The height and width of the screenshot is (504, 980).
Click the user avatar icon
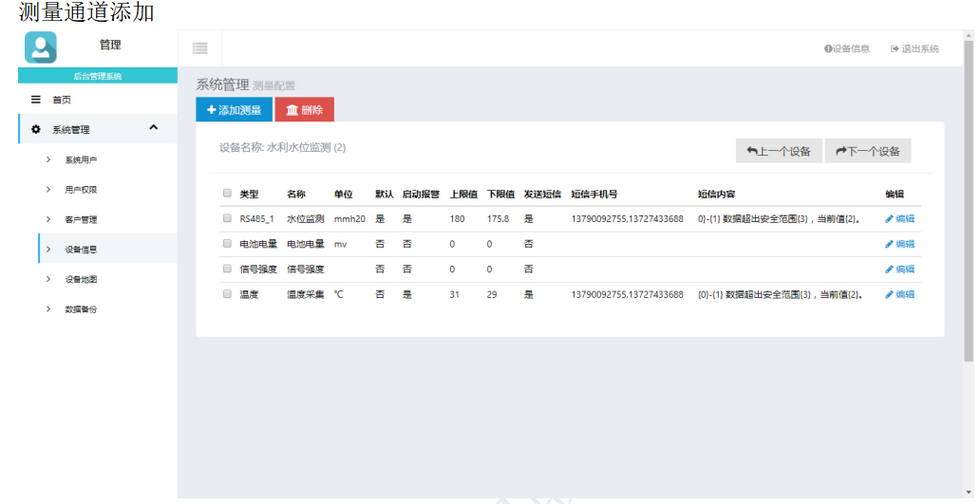pyautogui.click(x=41, y=47)
